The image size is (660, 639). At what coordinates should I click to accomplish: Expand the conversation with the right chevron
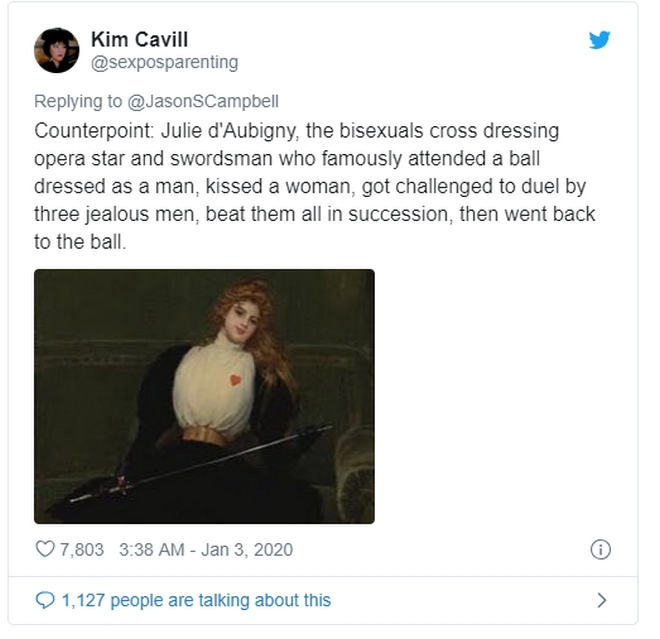[x=602, y=600]
